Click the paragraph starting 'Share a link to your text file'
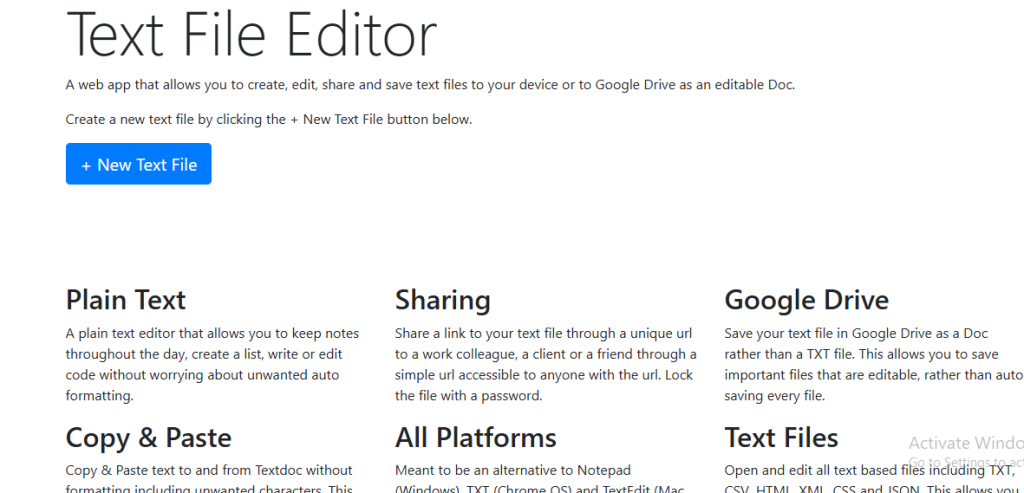 [546, 364]
